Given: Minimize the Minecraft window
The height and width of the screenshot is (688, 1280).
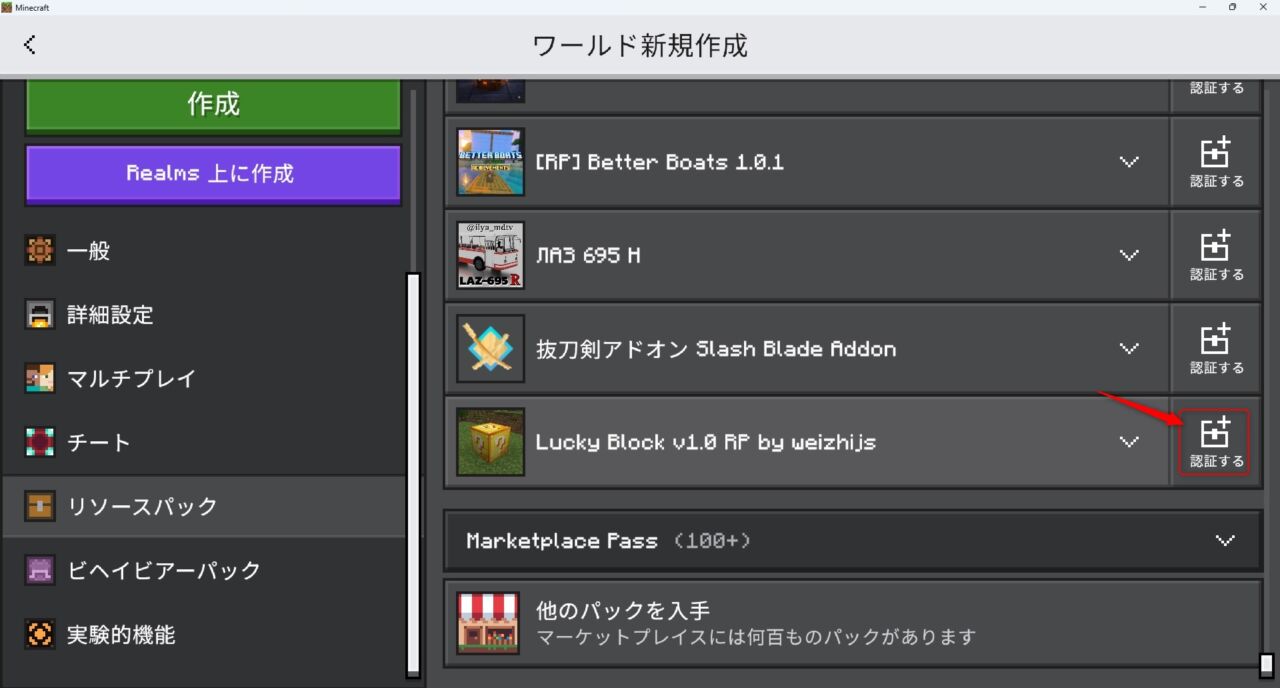Looking at the screenshot, I should (x=1201, y=7).
